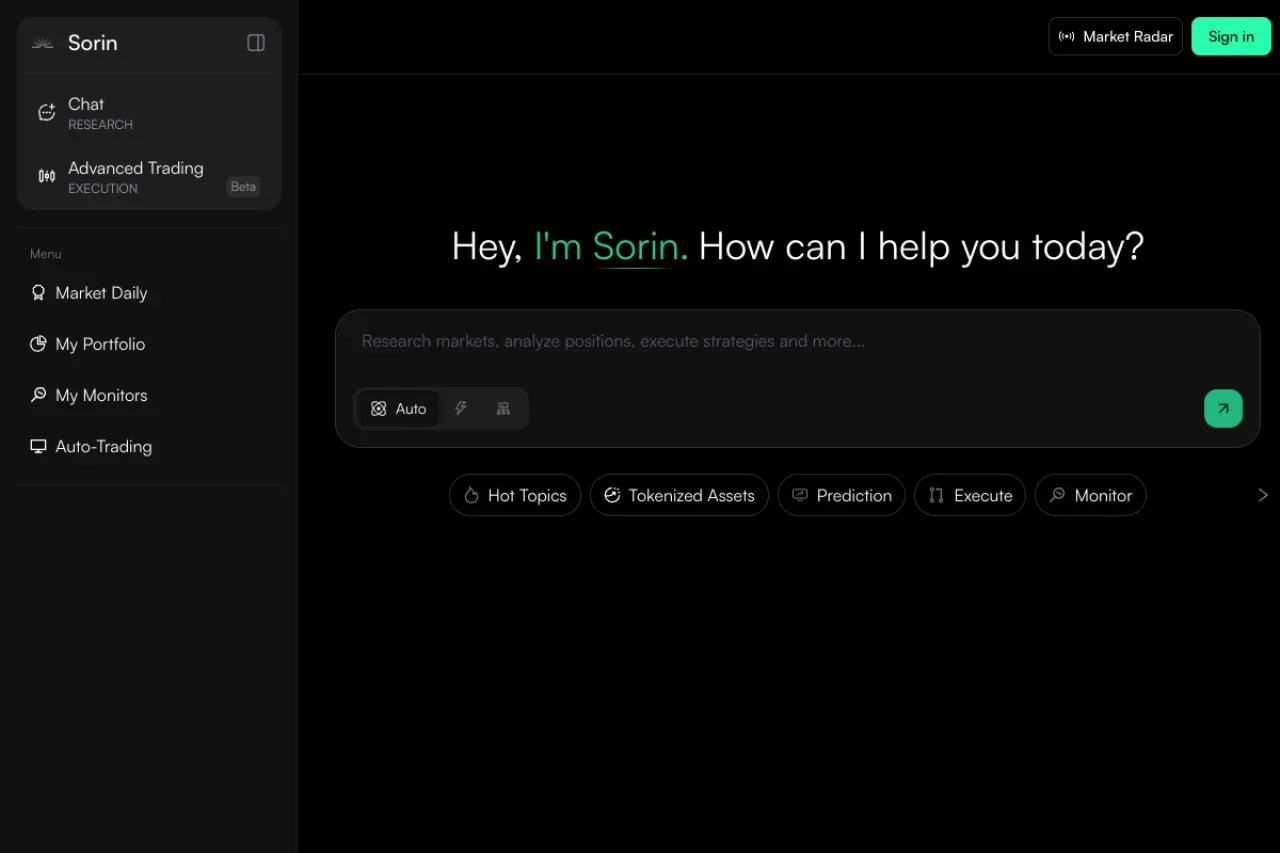Viewport: 1280px width, 853px height.
Task: Click the Prediction chip icon
Action: [x=800, y=495]
